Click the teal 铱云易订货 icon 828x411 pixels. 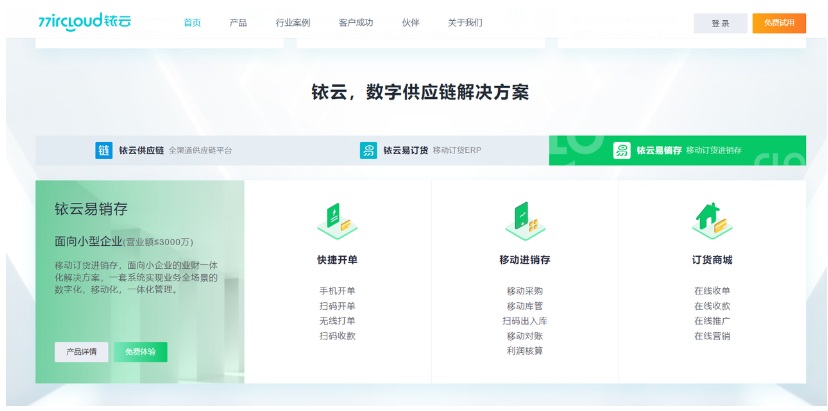368,150
